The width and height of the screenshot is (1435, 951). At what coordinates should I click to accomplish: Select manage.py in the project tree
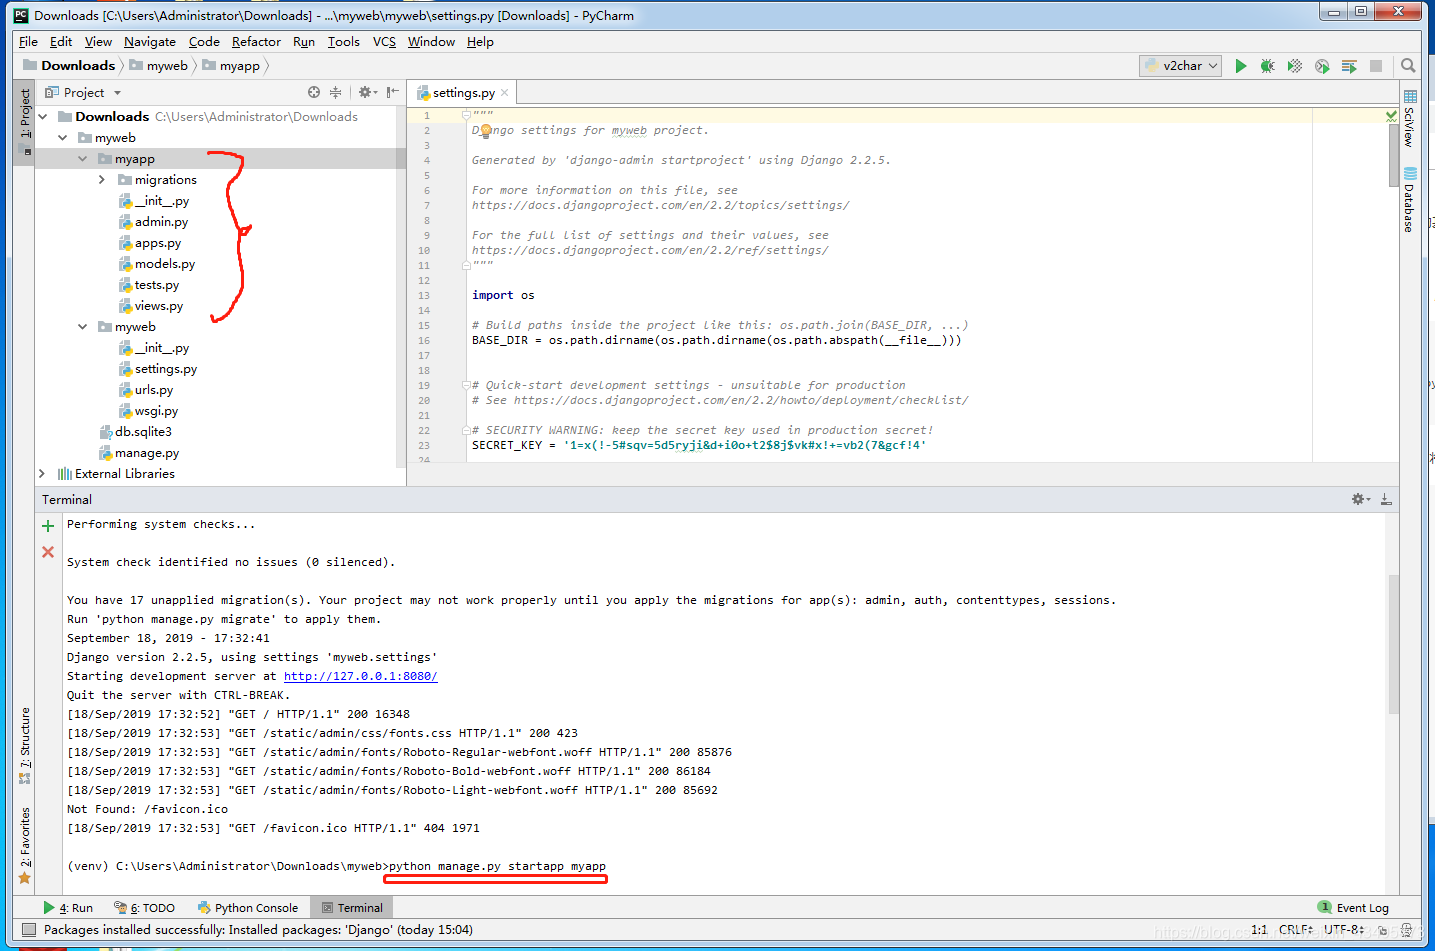(x=147, y=453)
